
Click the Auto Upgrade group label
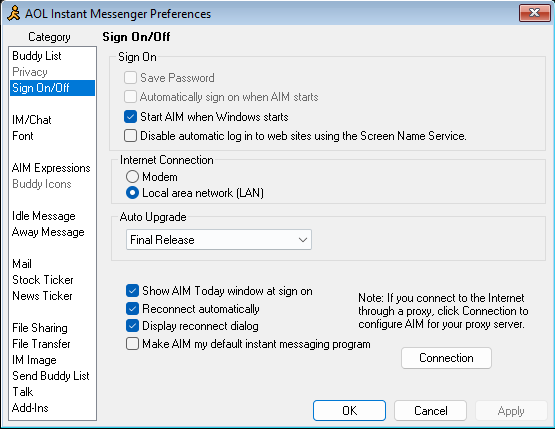point(153,217)
